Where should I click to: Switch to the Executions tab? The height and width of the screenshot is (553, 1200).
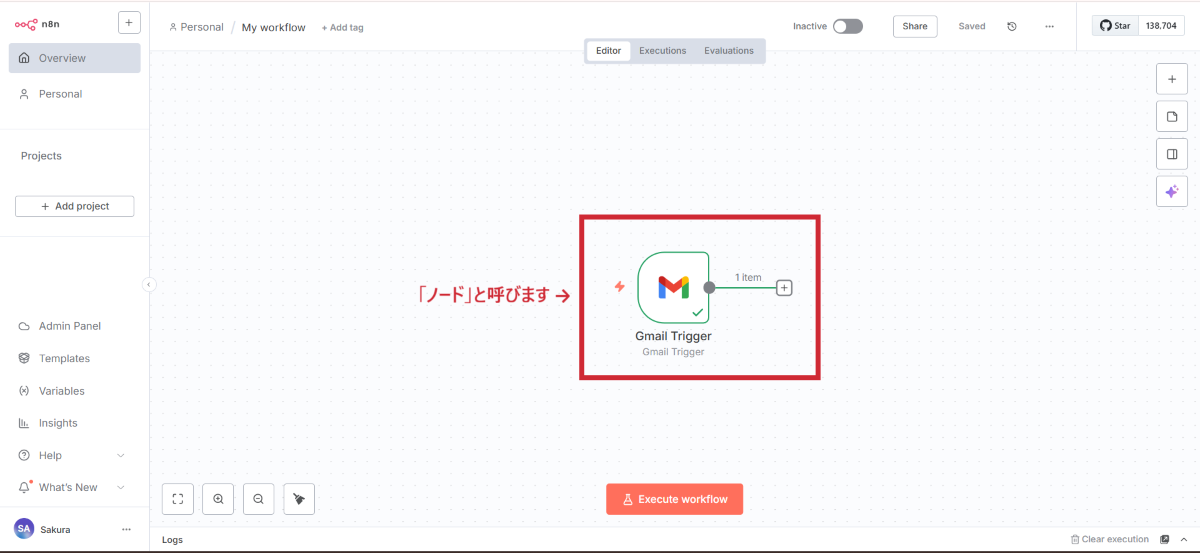pos(662,51)
